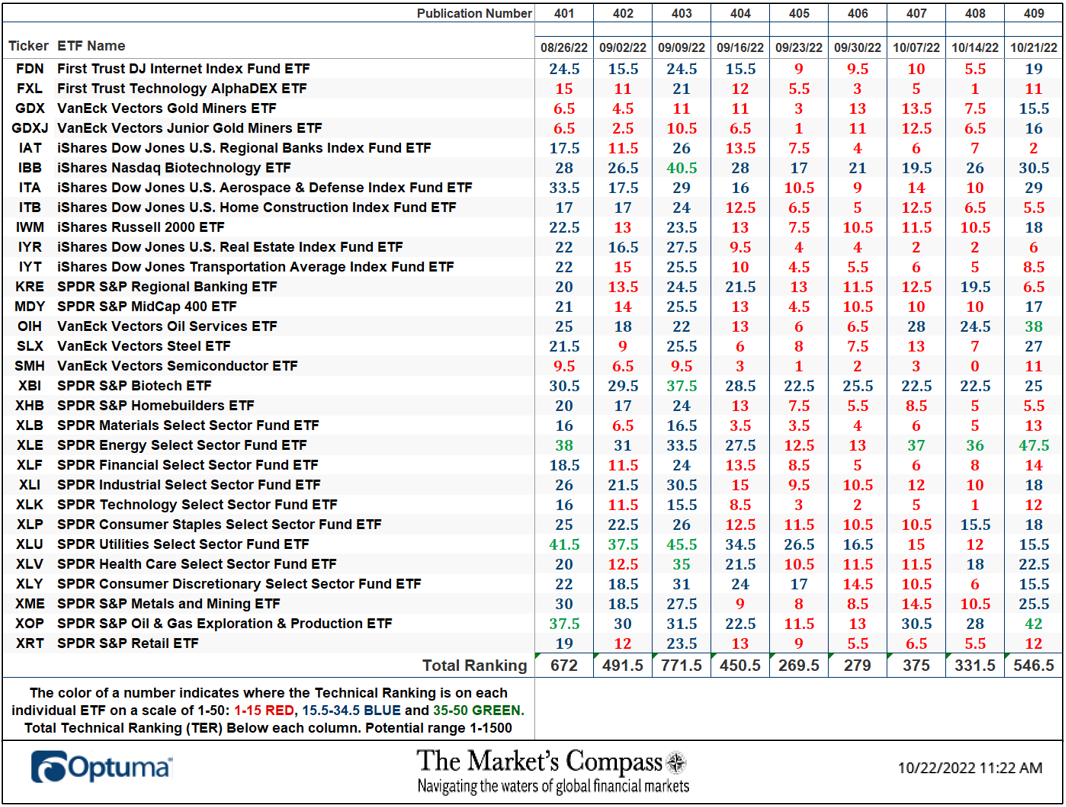This screenshot has height=807, width=1066.
Task: Click the GDX ticker cell
Action: [29, 108]
